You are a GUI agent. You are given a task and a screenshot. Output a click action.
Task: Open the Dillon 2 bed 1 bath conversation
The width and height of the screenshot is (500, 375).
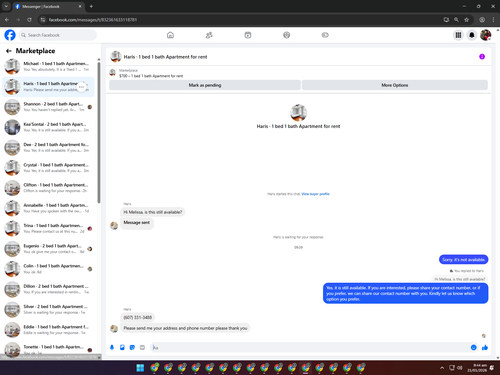click(48, 289)
